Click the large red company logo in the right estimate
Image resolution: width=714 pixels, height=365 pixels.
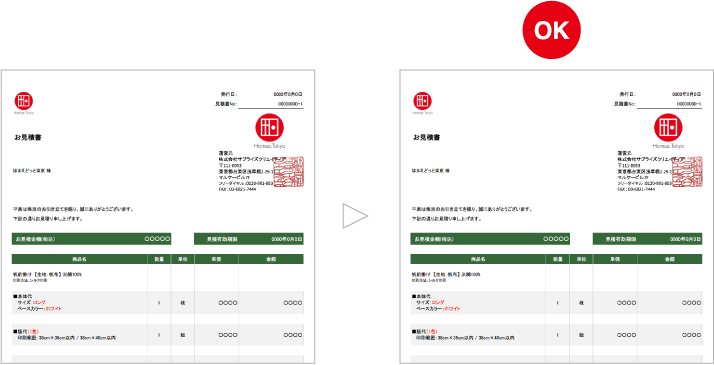pos(668,127)
